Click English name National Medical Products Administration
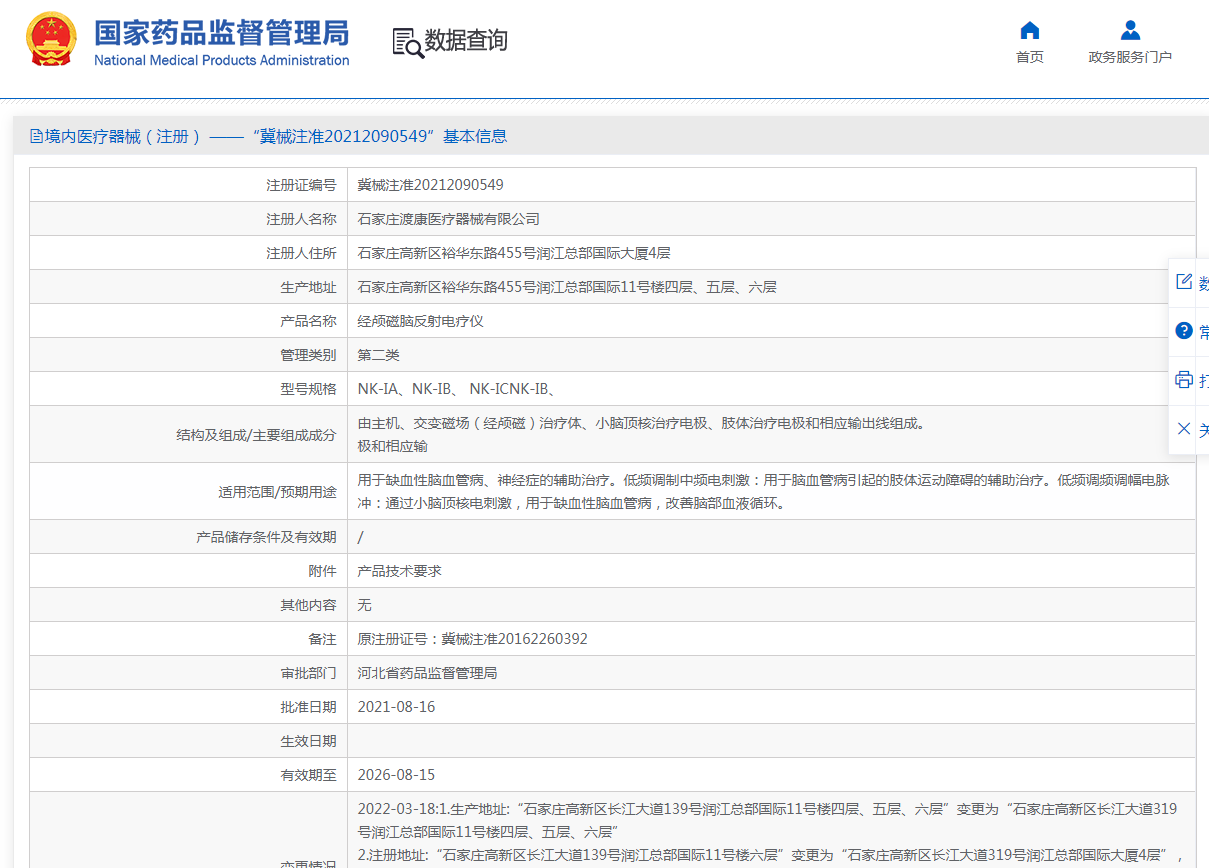Viewport: 1209px width, 868px height. [x=222, y=60]
